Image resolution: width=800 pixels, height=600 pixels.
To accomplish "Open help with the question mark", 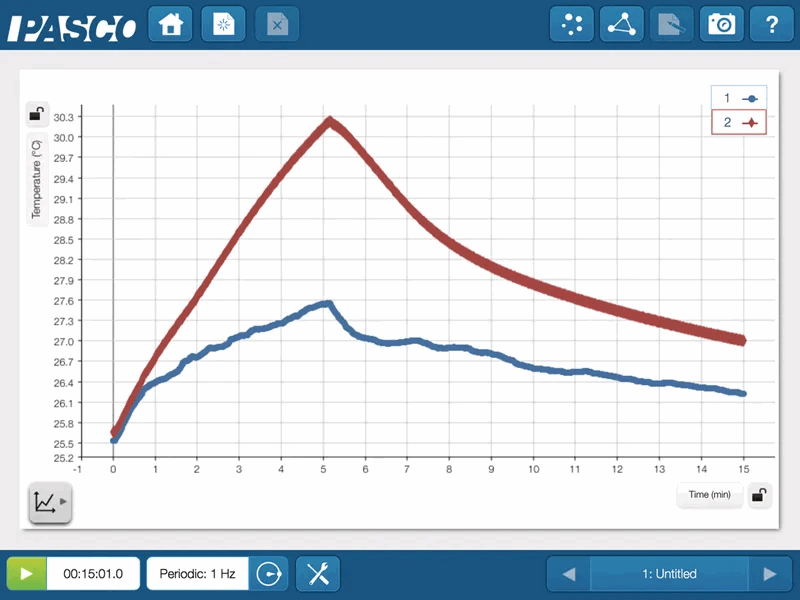I will pyautogui.click(x=771, y=25).
